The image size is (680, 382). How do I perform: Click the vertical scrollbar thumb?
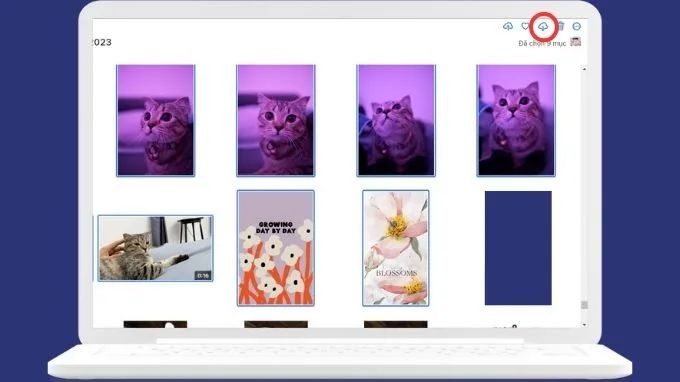click(584, 305)
